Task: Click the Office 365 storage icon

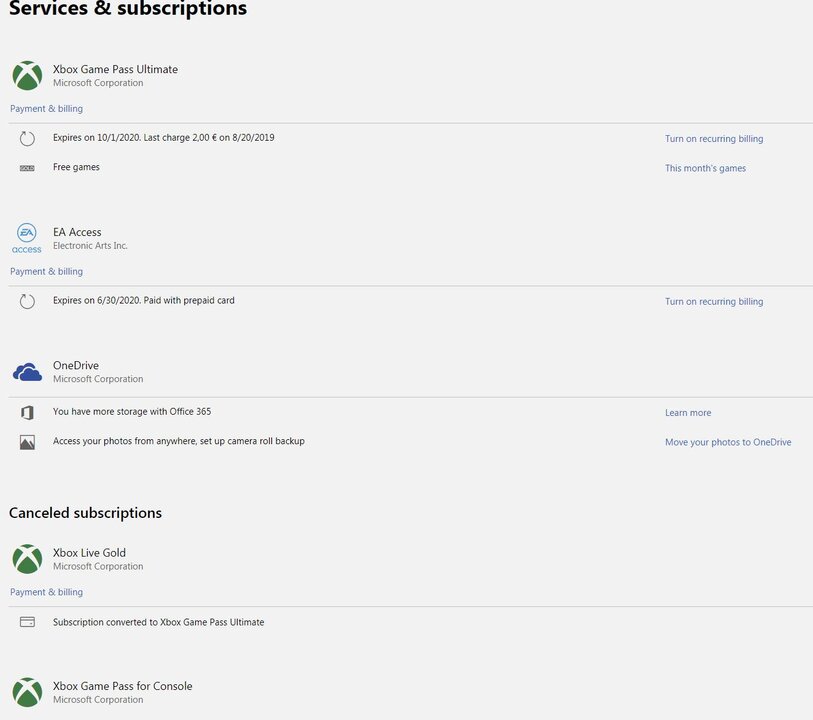Action: pos(27,412)
